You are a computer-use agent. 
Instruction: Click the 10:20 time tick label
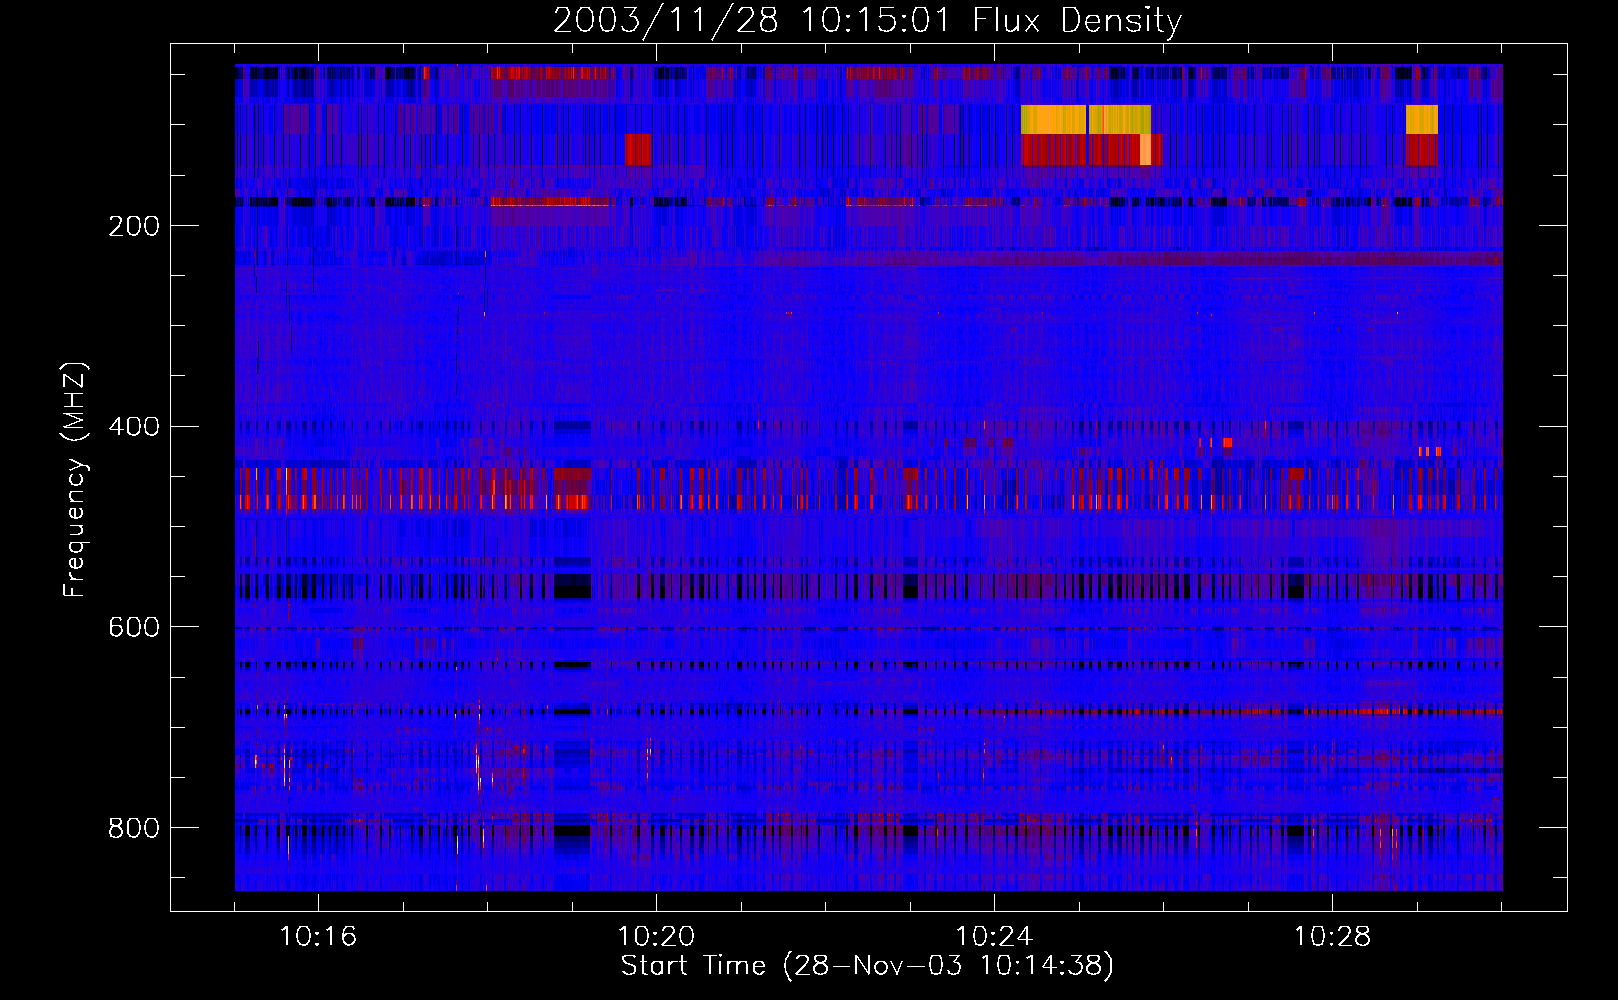pos(656,937)
